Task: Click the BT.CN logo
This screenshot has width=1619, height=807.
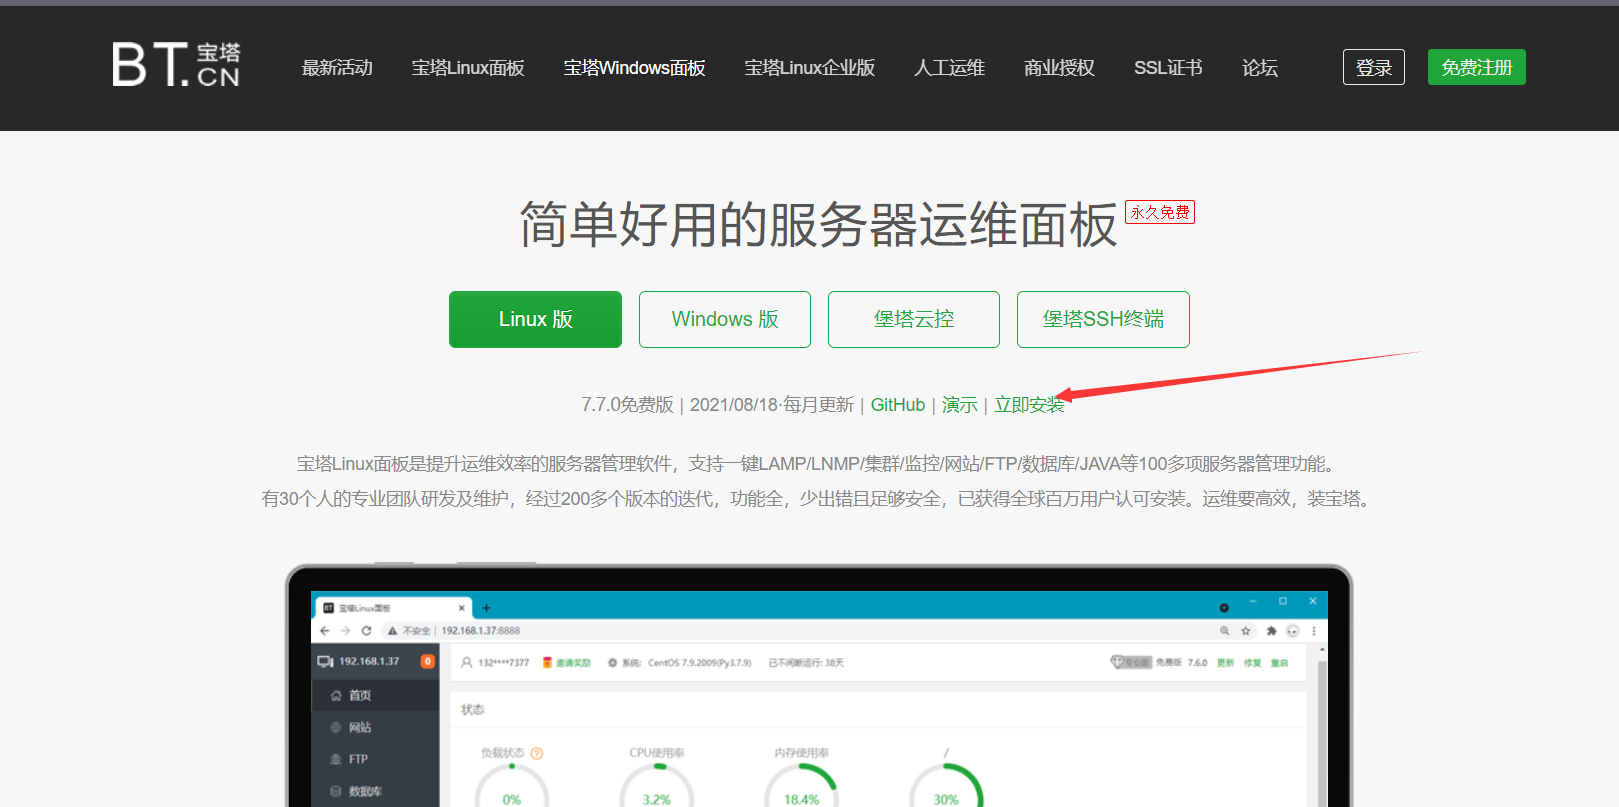Action: pos(176,65)
